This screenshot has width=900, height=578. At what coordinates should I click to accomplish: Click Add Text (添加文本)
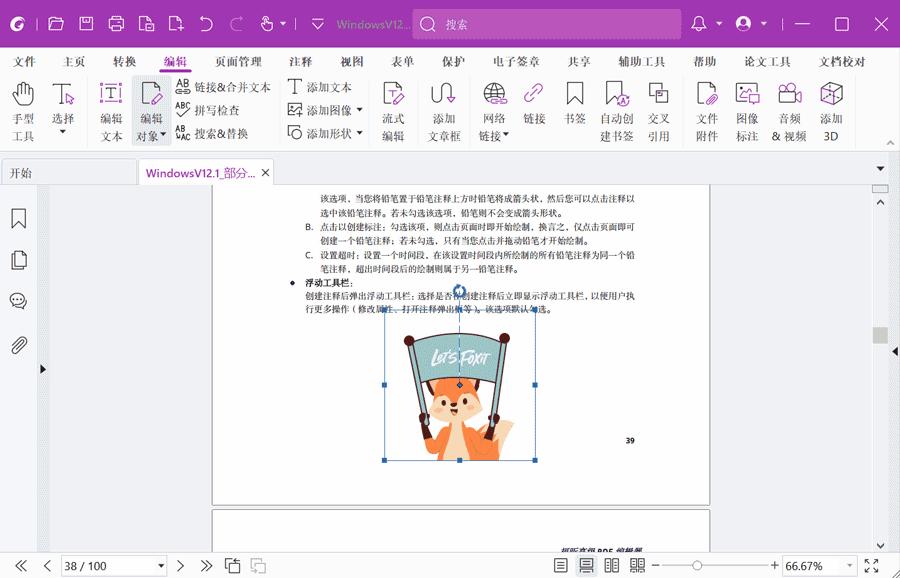[x=320, y=87]
